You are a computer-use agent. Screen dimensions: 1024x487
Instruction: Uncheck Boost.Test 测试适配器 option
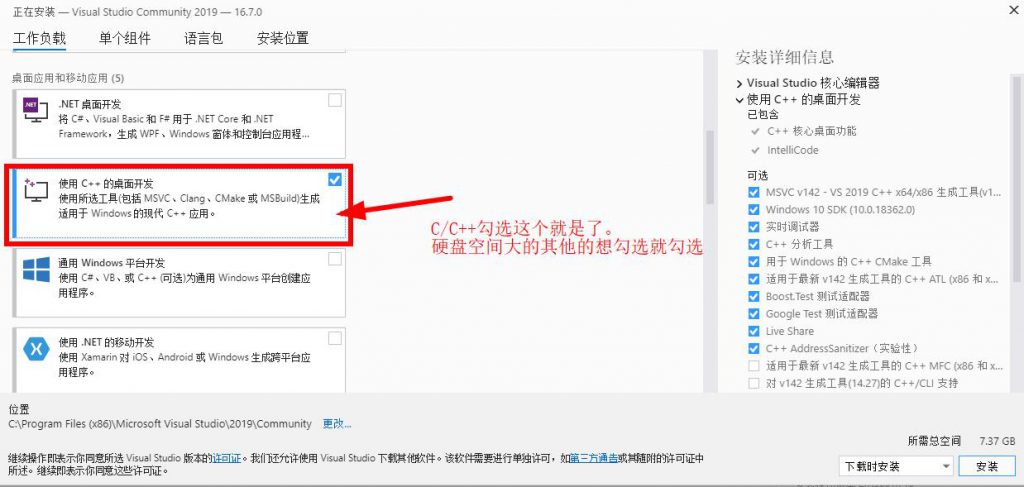pos(754,296)
